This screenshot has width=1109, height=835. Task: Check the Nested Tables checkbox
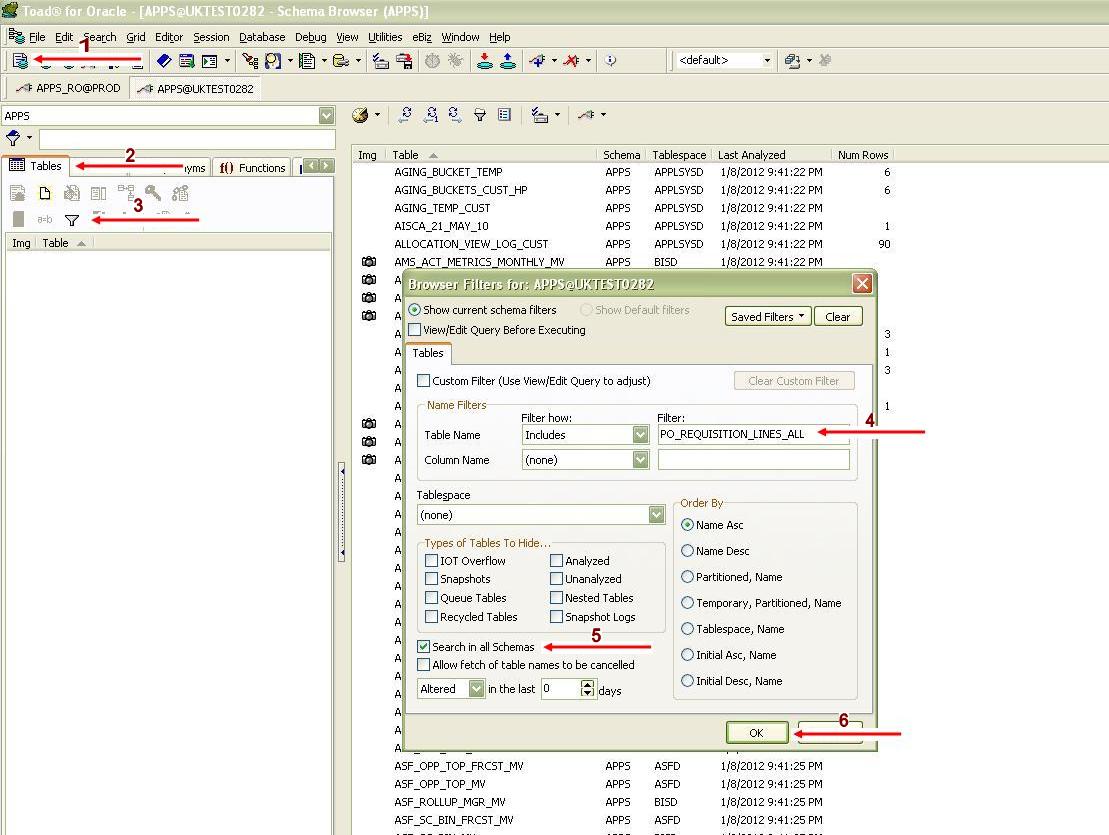pos(557,597)
